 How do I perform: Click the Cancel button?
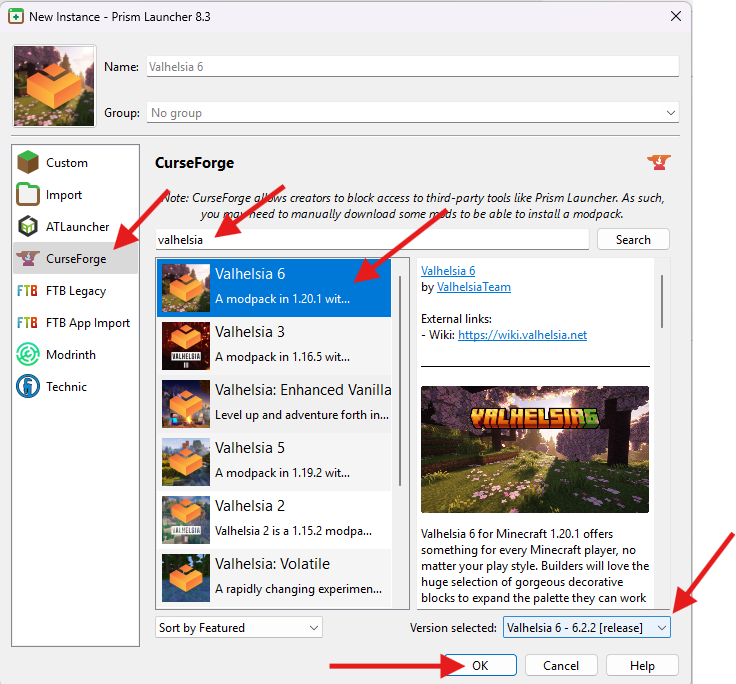(561, 665)
